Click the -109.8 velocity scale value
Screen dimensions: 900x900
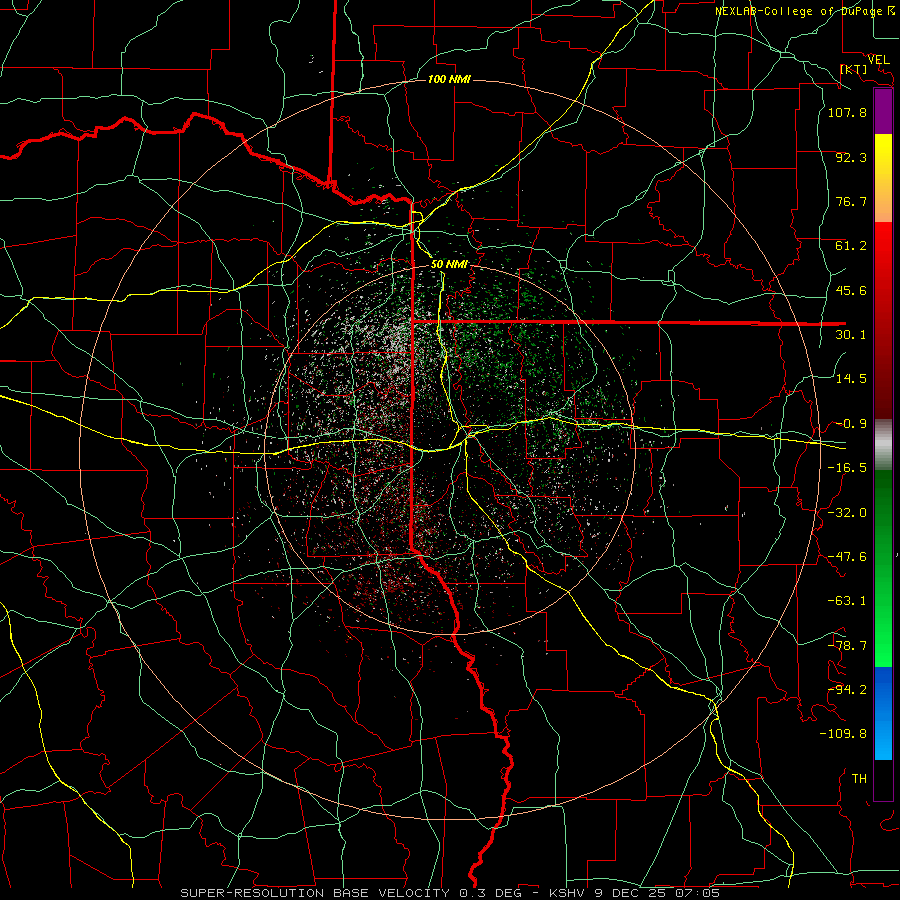coord(843,734)
